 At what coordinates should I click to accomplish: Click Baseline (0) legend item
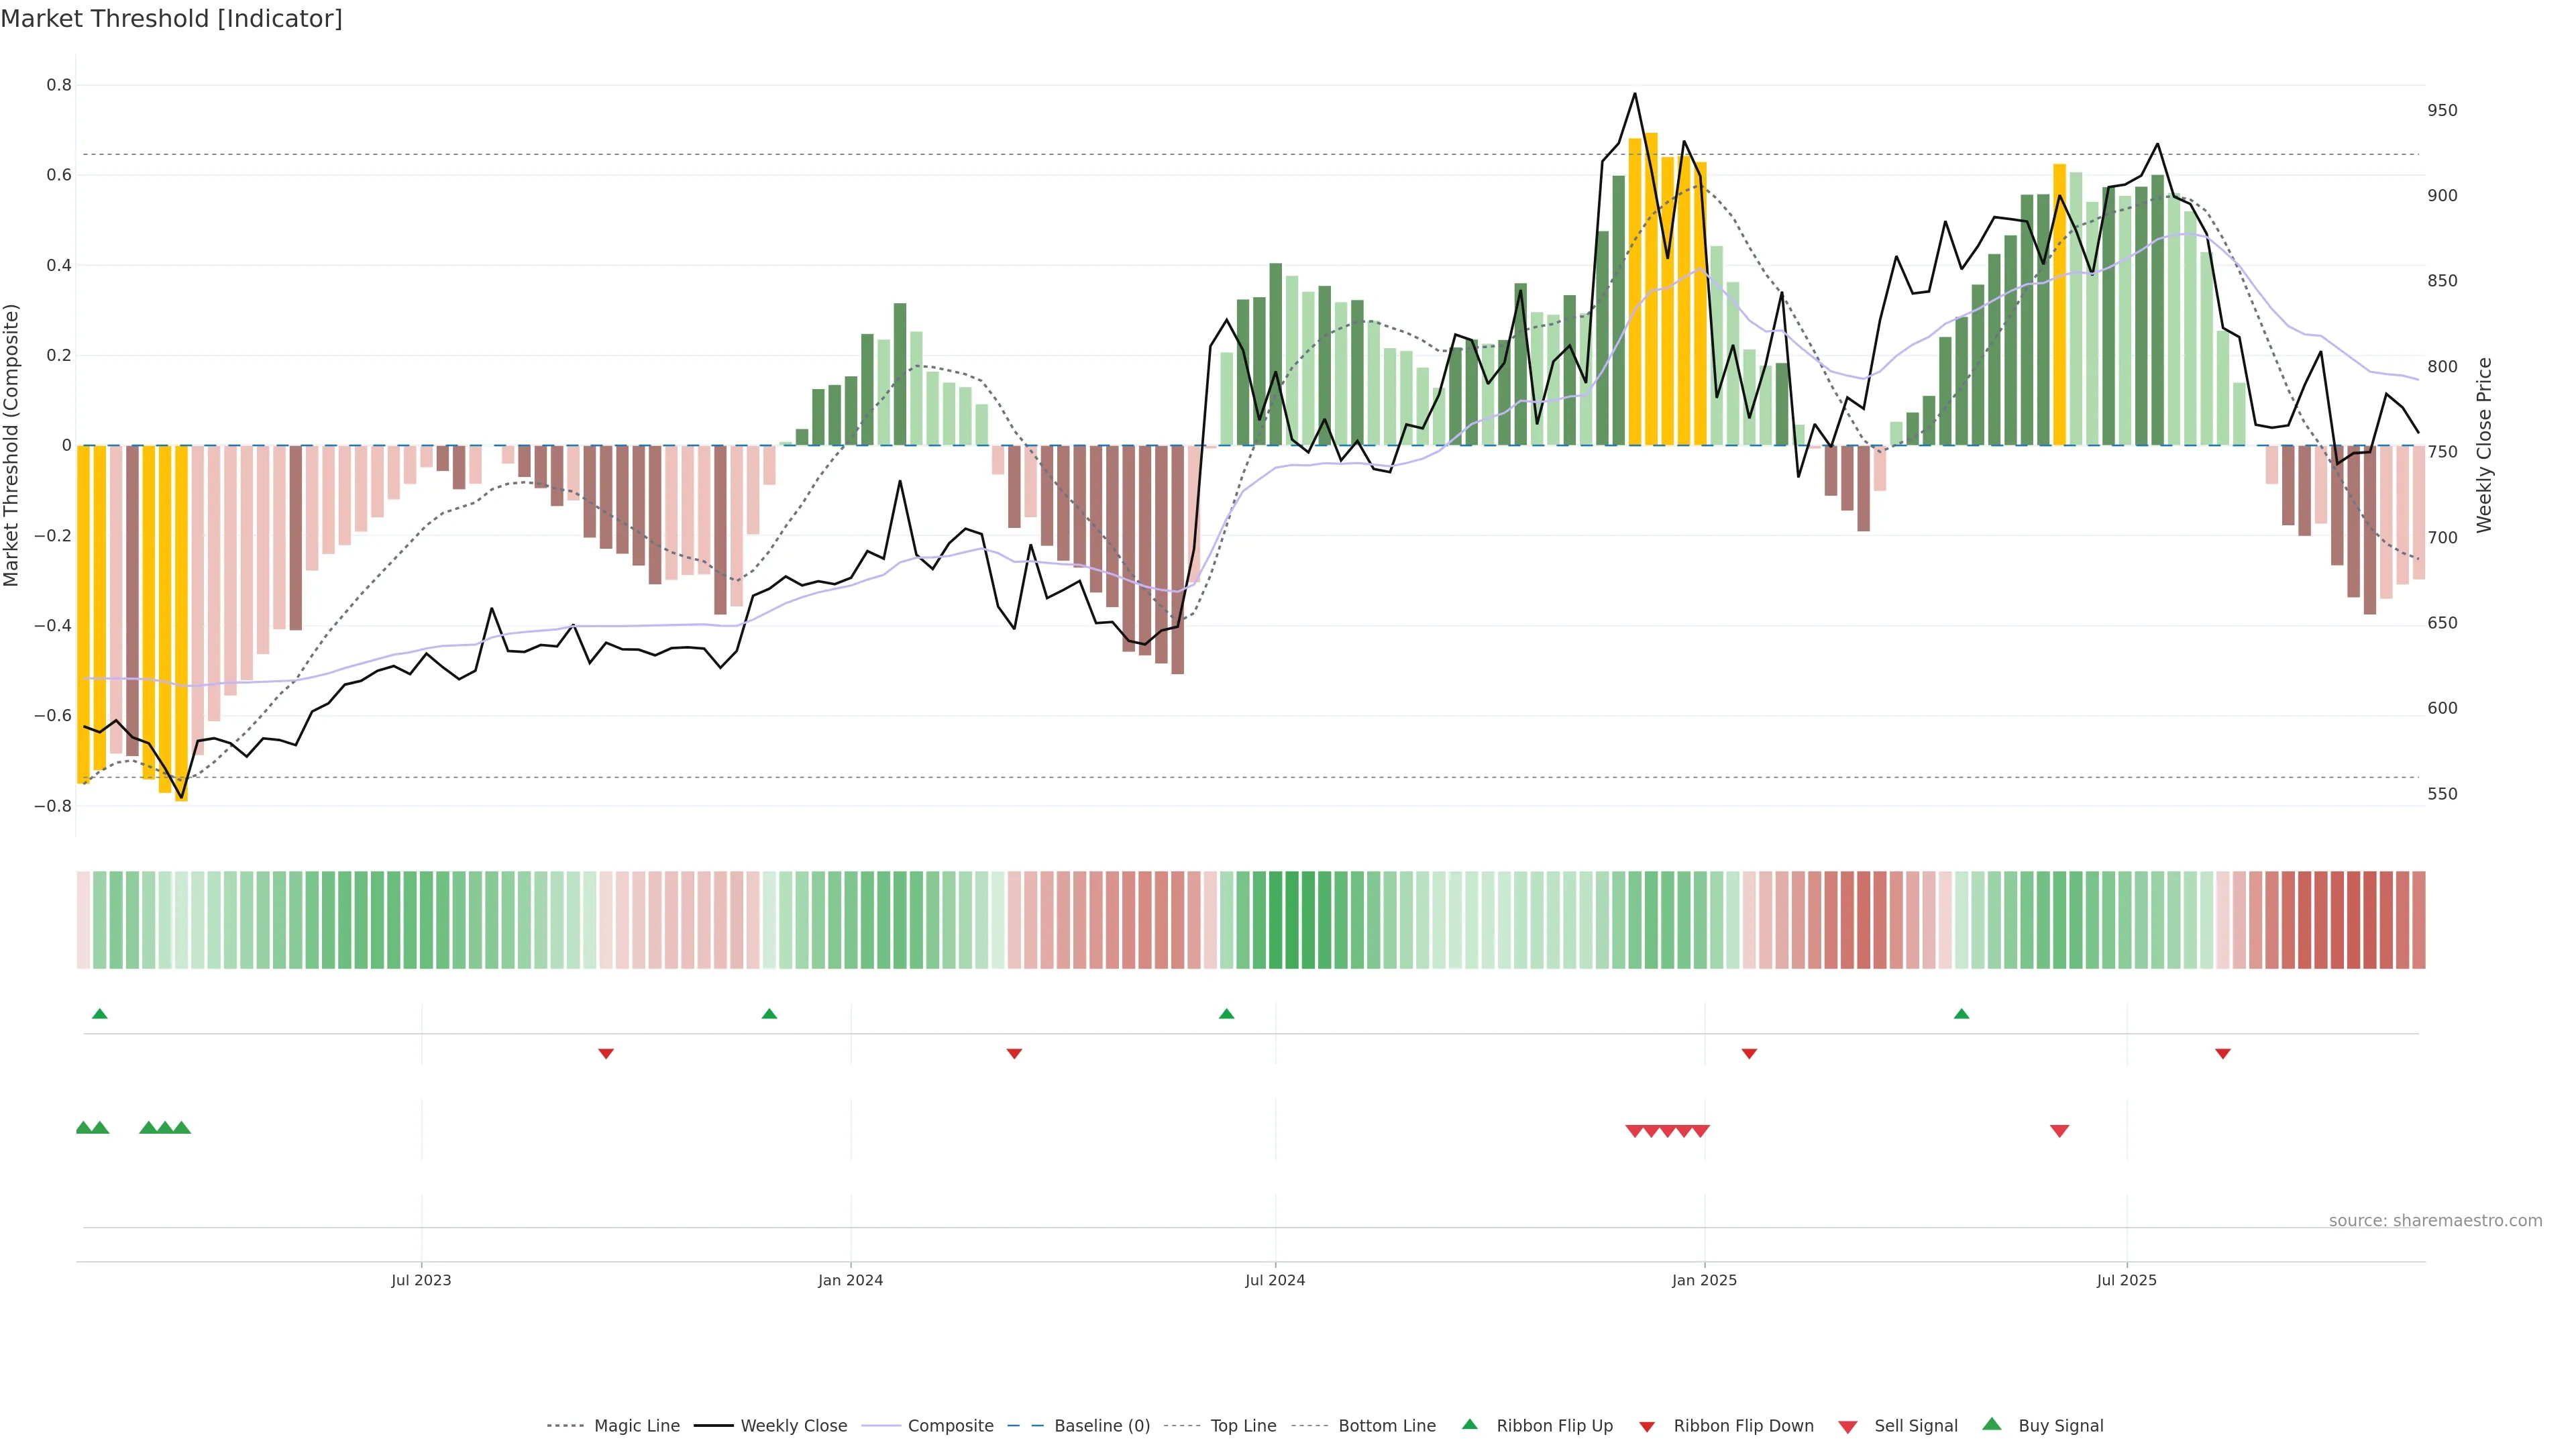click(1101, 1425)
